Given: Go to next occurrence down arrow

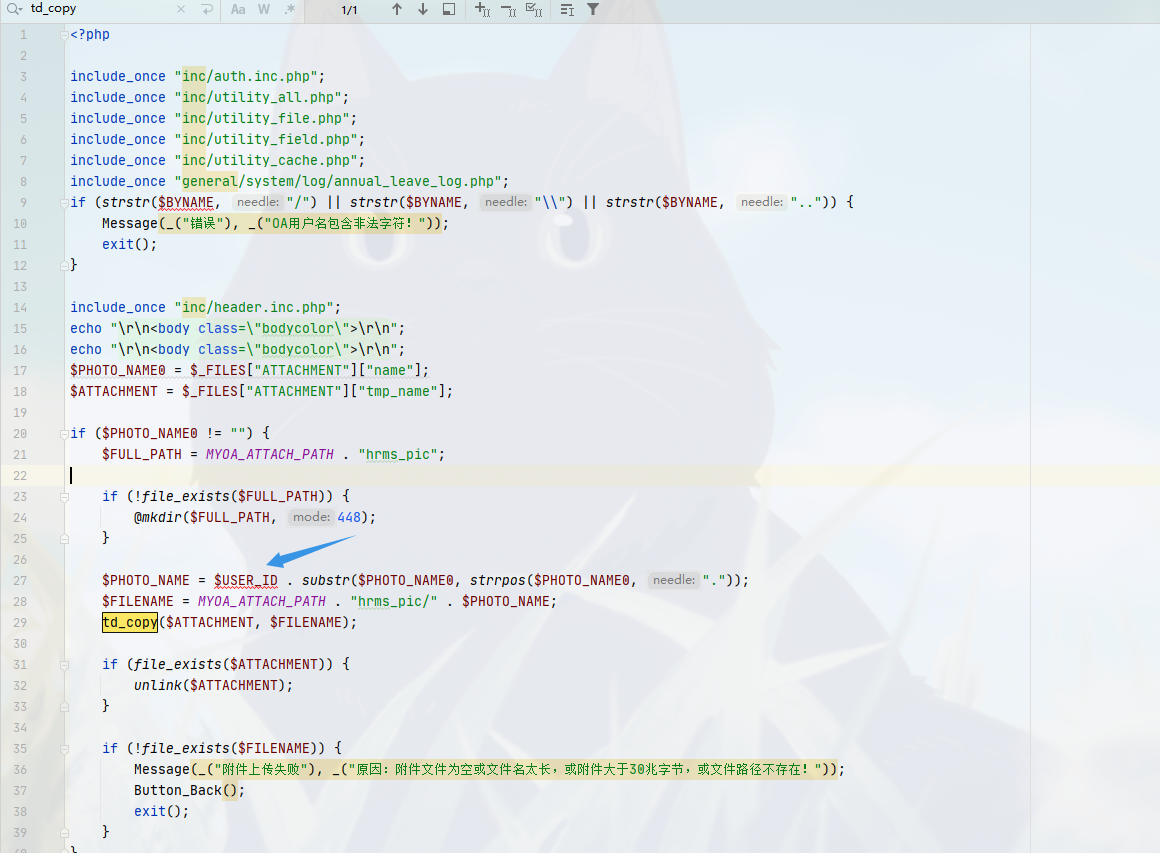Looking at the screenshot, I should pyautogui.click(x=423, y=9).
